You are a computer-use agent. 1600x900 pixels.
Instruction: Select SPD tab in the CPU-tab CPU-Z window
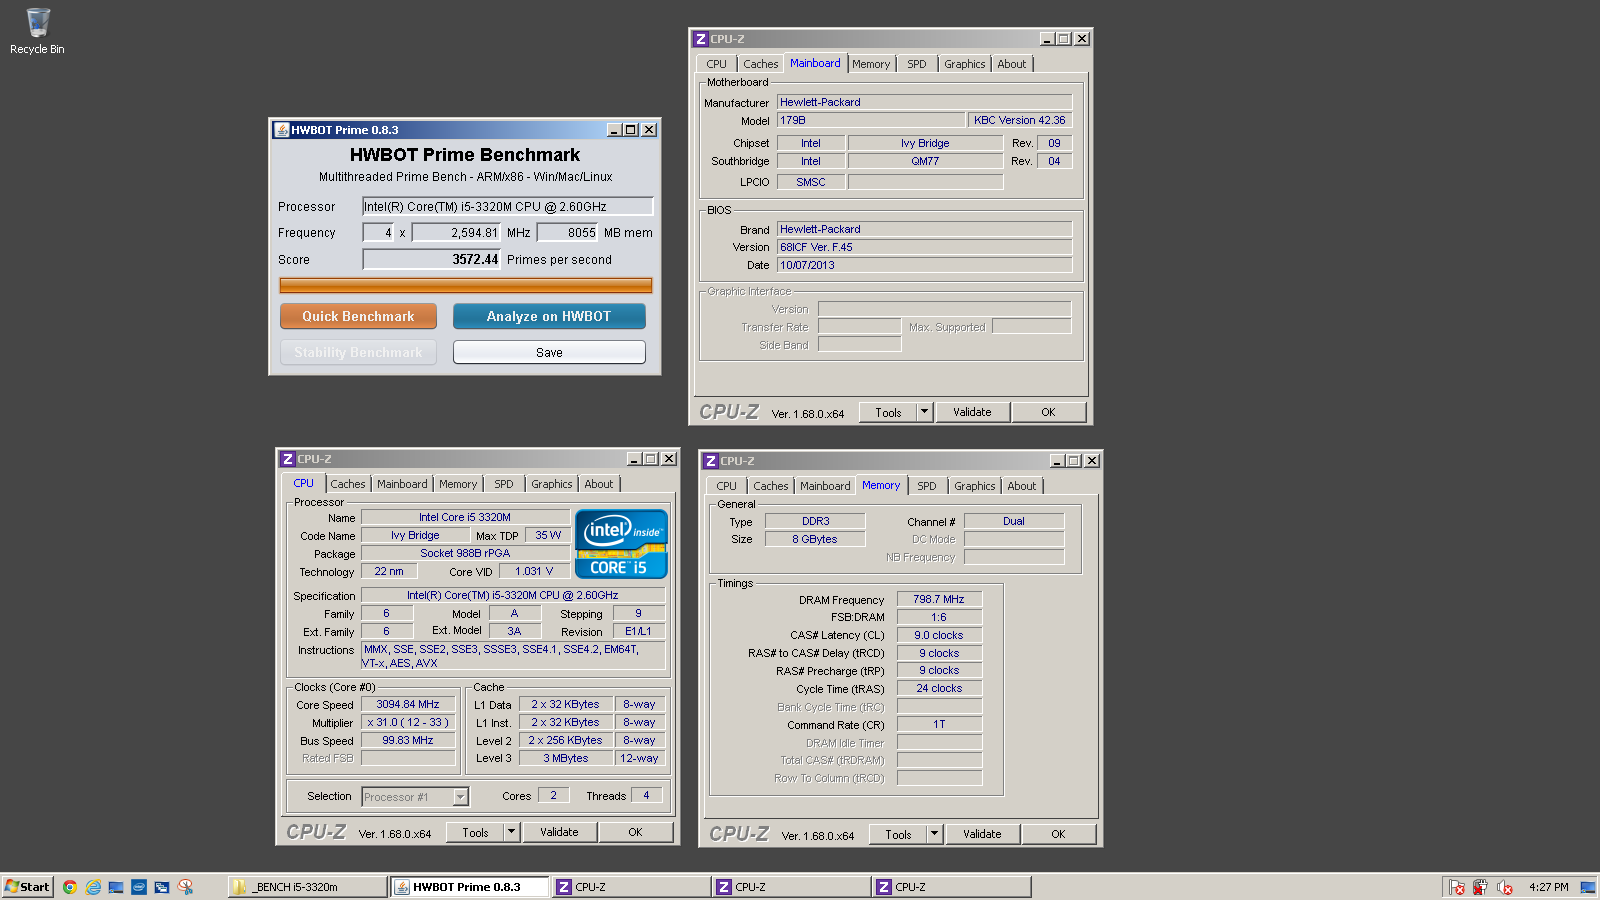(x=504, y=484)
